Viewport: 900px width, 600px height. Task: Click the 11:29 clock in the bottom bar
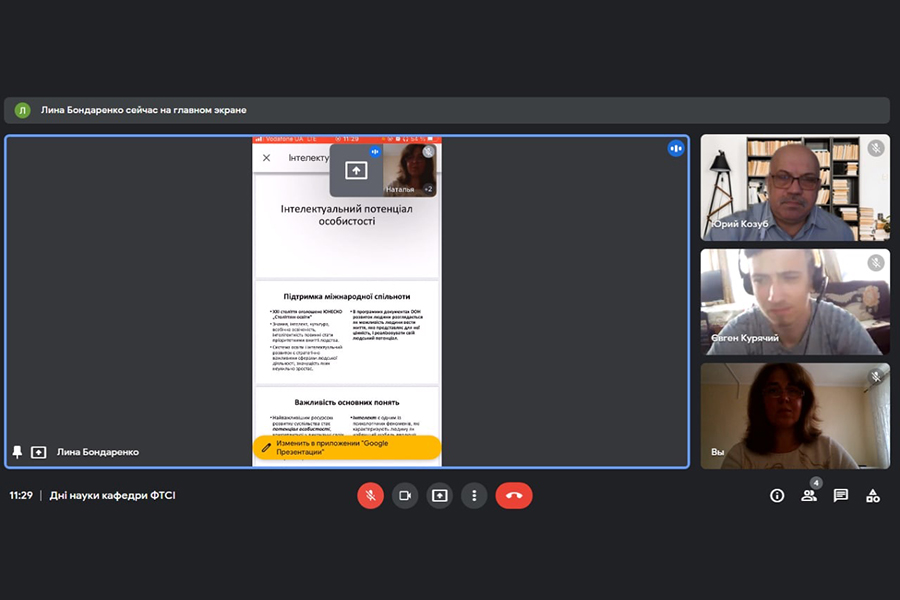tap(21, 496)
